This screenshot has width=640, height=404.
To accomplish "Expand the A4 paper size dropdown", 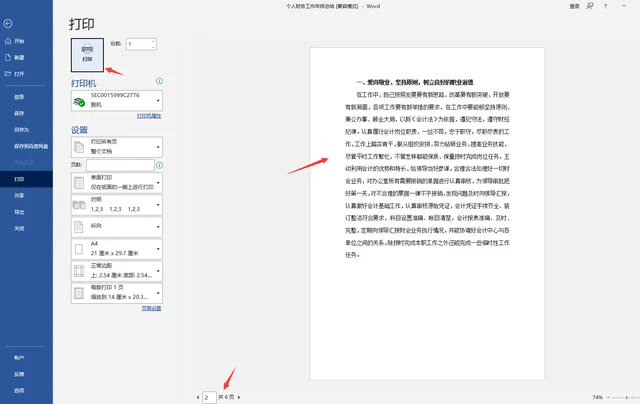I will click(117, 249).
